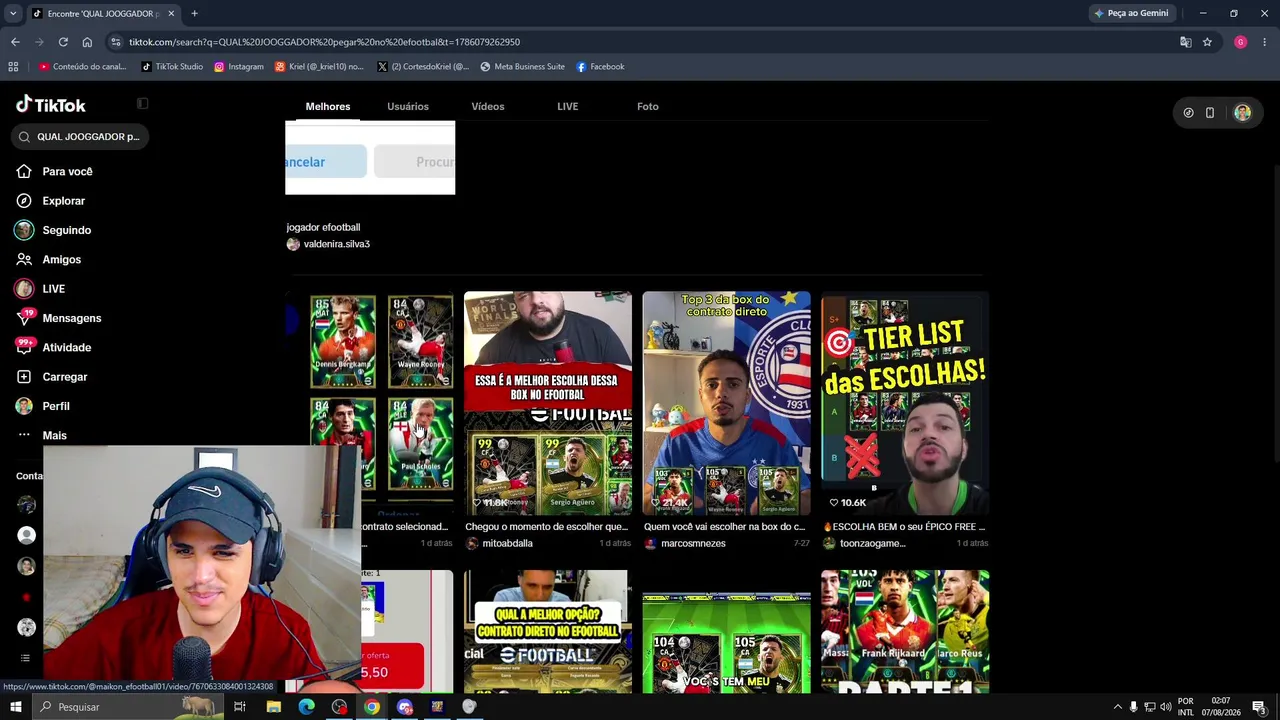The image size is (1280, 720).
Task: Open the Chrome tab search dropdown
Action: 13,14
